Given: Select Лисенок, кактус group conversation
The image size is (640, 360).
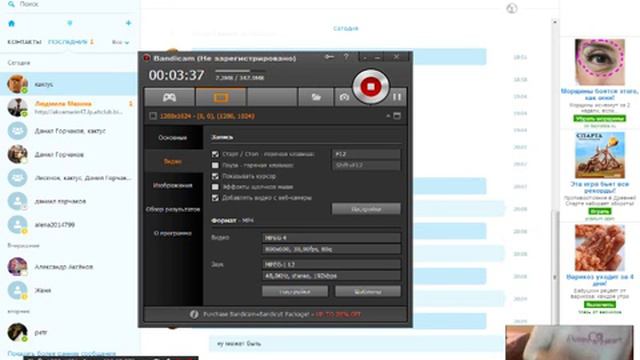Looking at the screenshot, I should click(x=69, y=178).
